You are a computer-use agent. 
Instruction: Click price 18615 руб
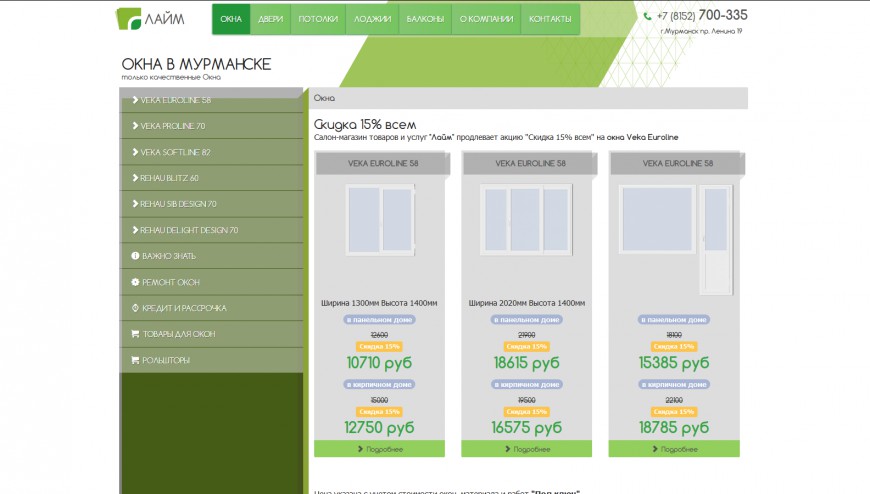pos(527,362)
